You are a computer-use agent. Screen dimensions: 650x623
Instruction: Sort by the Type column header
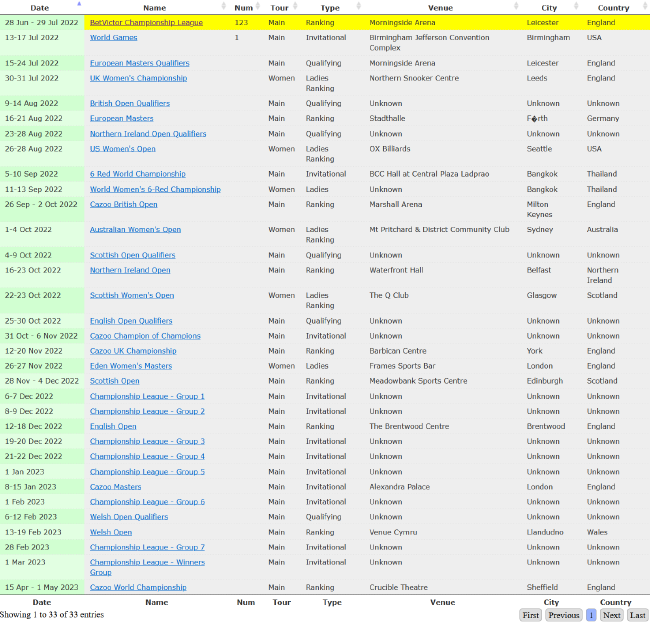coord(332,7)
